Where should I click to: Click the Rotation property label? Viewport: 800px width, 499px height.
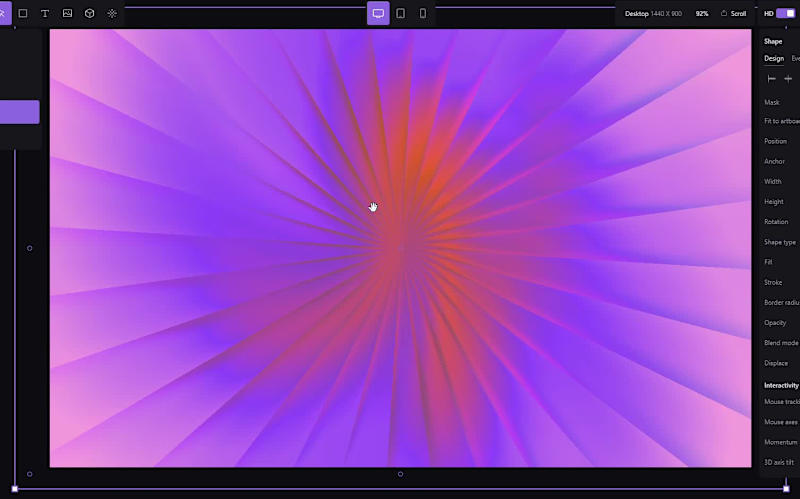tap(776, 221)
